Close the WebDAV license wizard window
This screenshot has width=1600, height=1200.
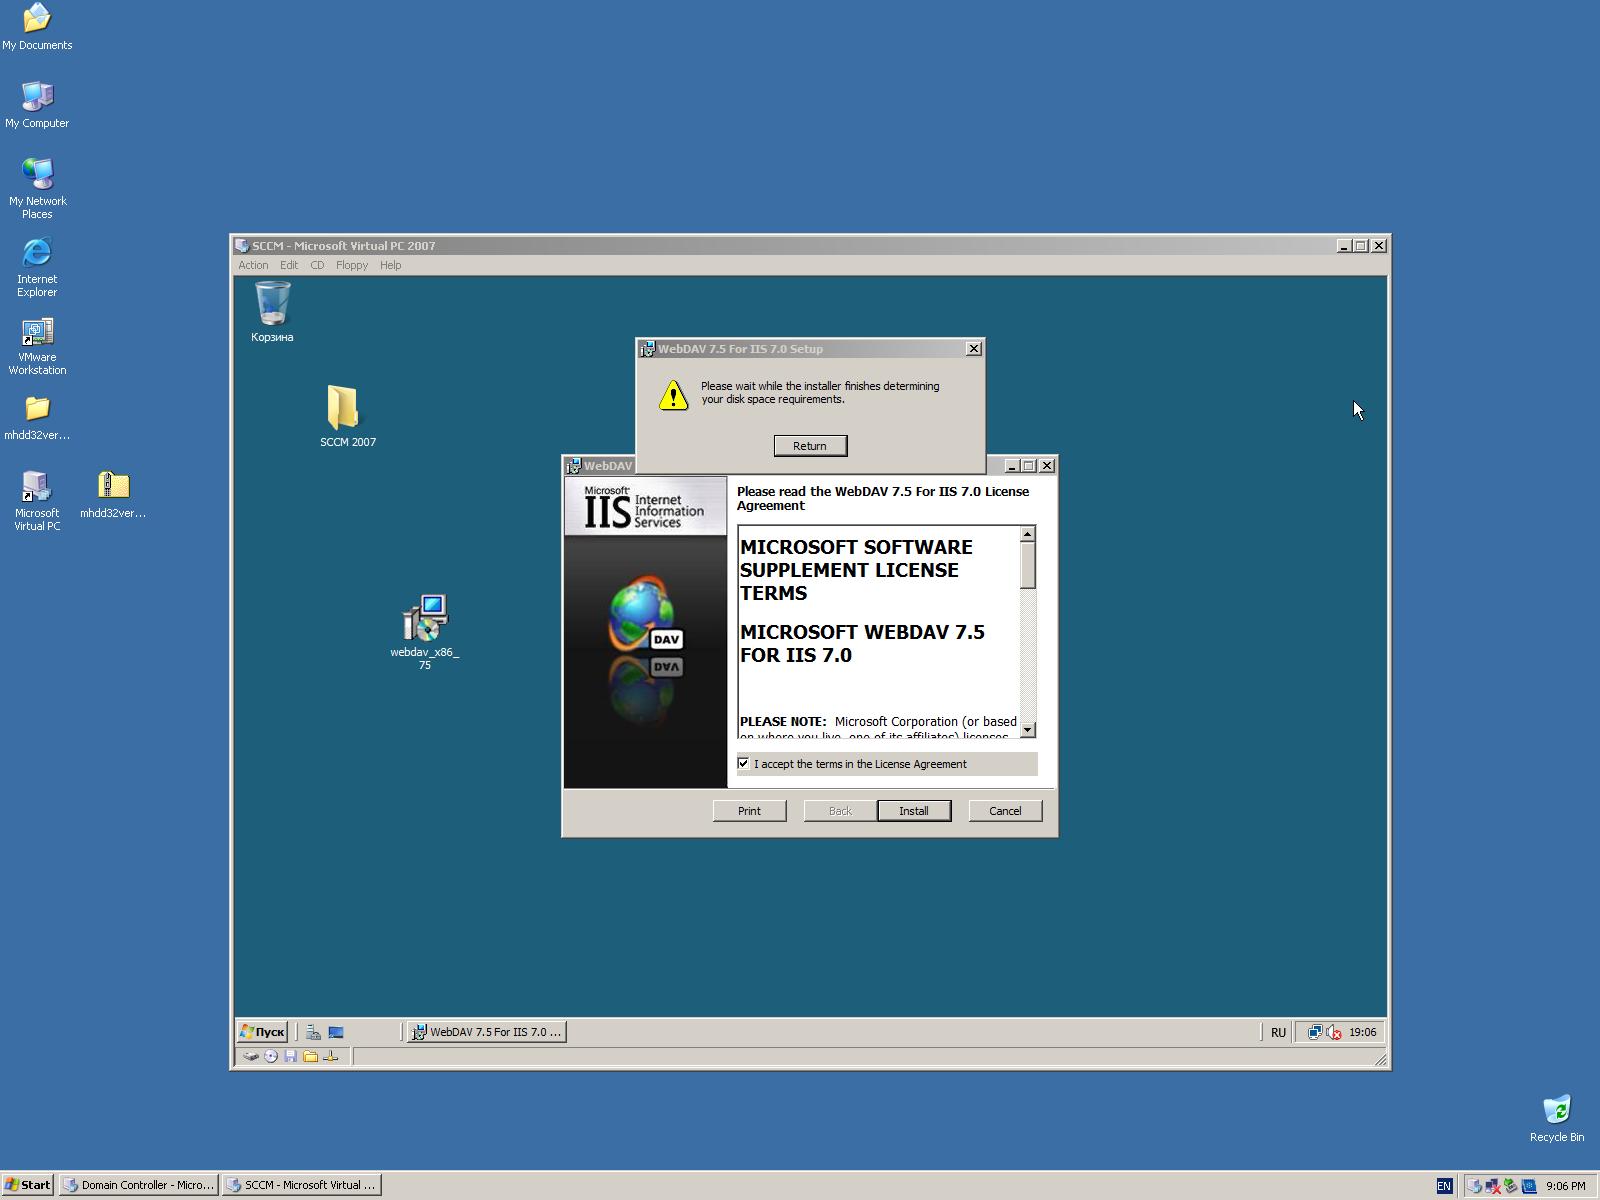click(1047, 466)
